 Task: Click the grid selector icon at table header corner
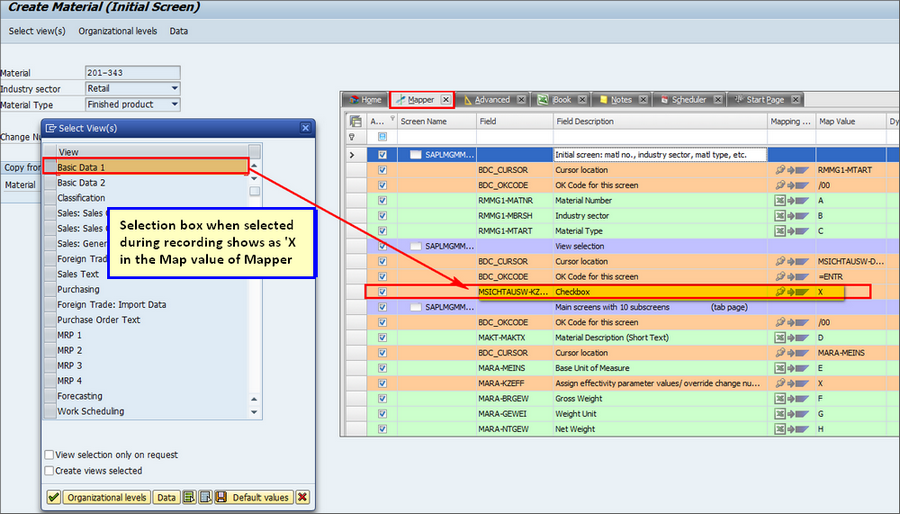click(x=355, y=121)
